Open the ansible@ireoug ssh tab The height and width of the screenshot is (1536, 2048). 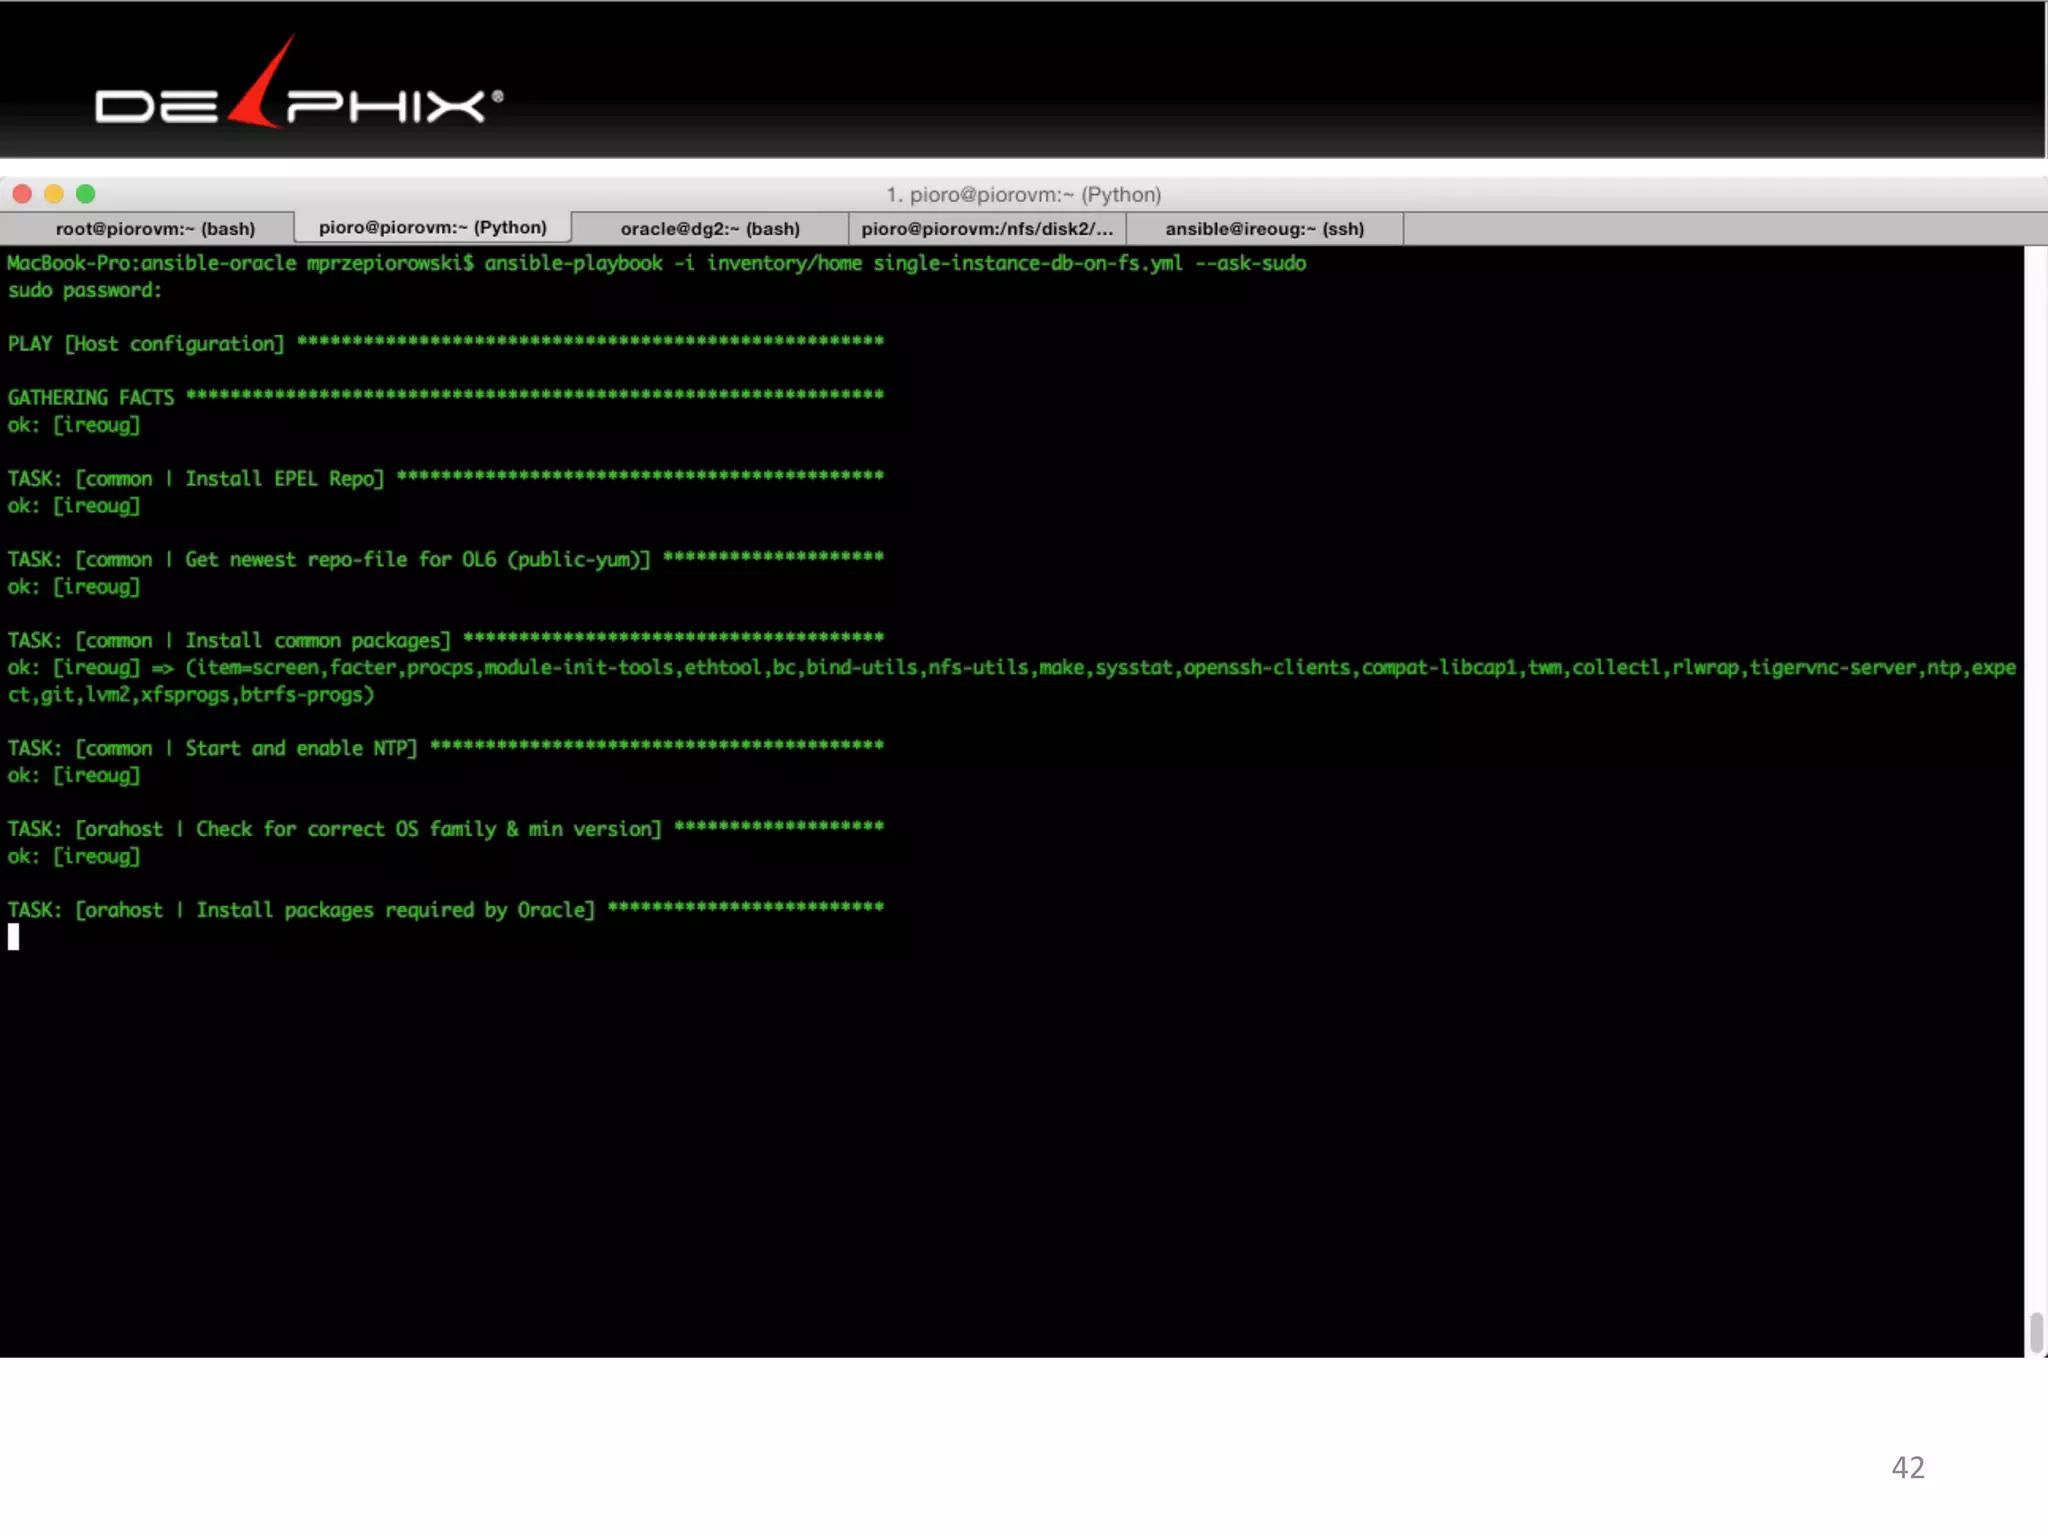(x=1264, y=229)
